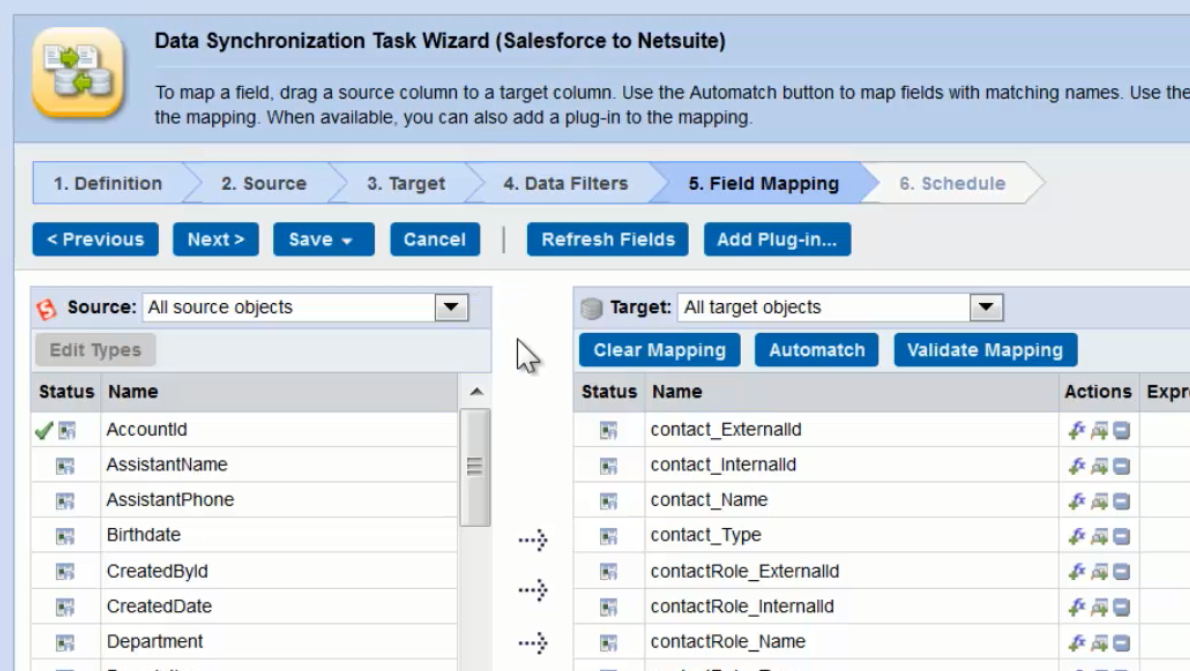Image resolution: width=1190 pixels, height=671 pixels.
Task: Add expression (fx) for contact_Name row
Action: 1076,501
